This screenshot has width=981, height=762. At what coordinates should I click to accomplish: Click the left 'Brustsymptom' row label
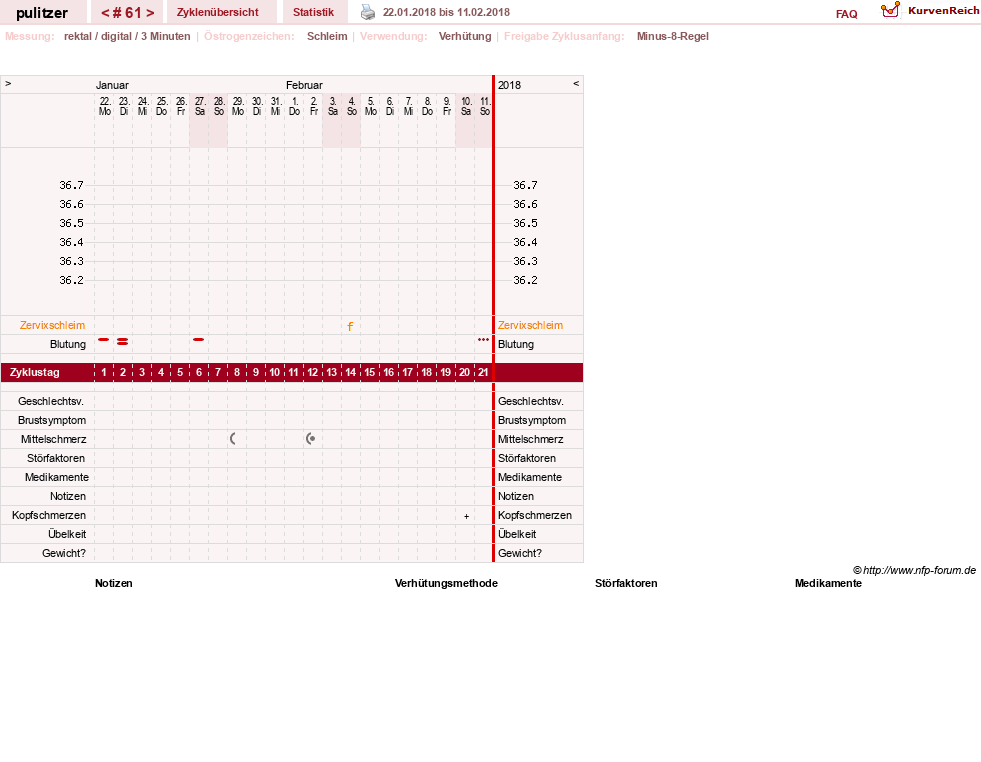pyautogui.click(x=52, y=420)
